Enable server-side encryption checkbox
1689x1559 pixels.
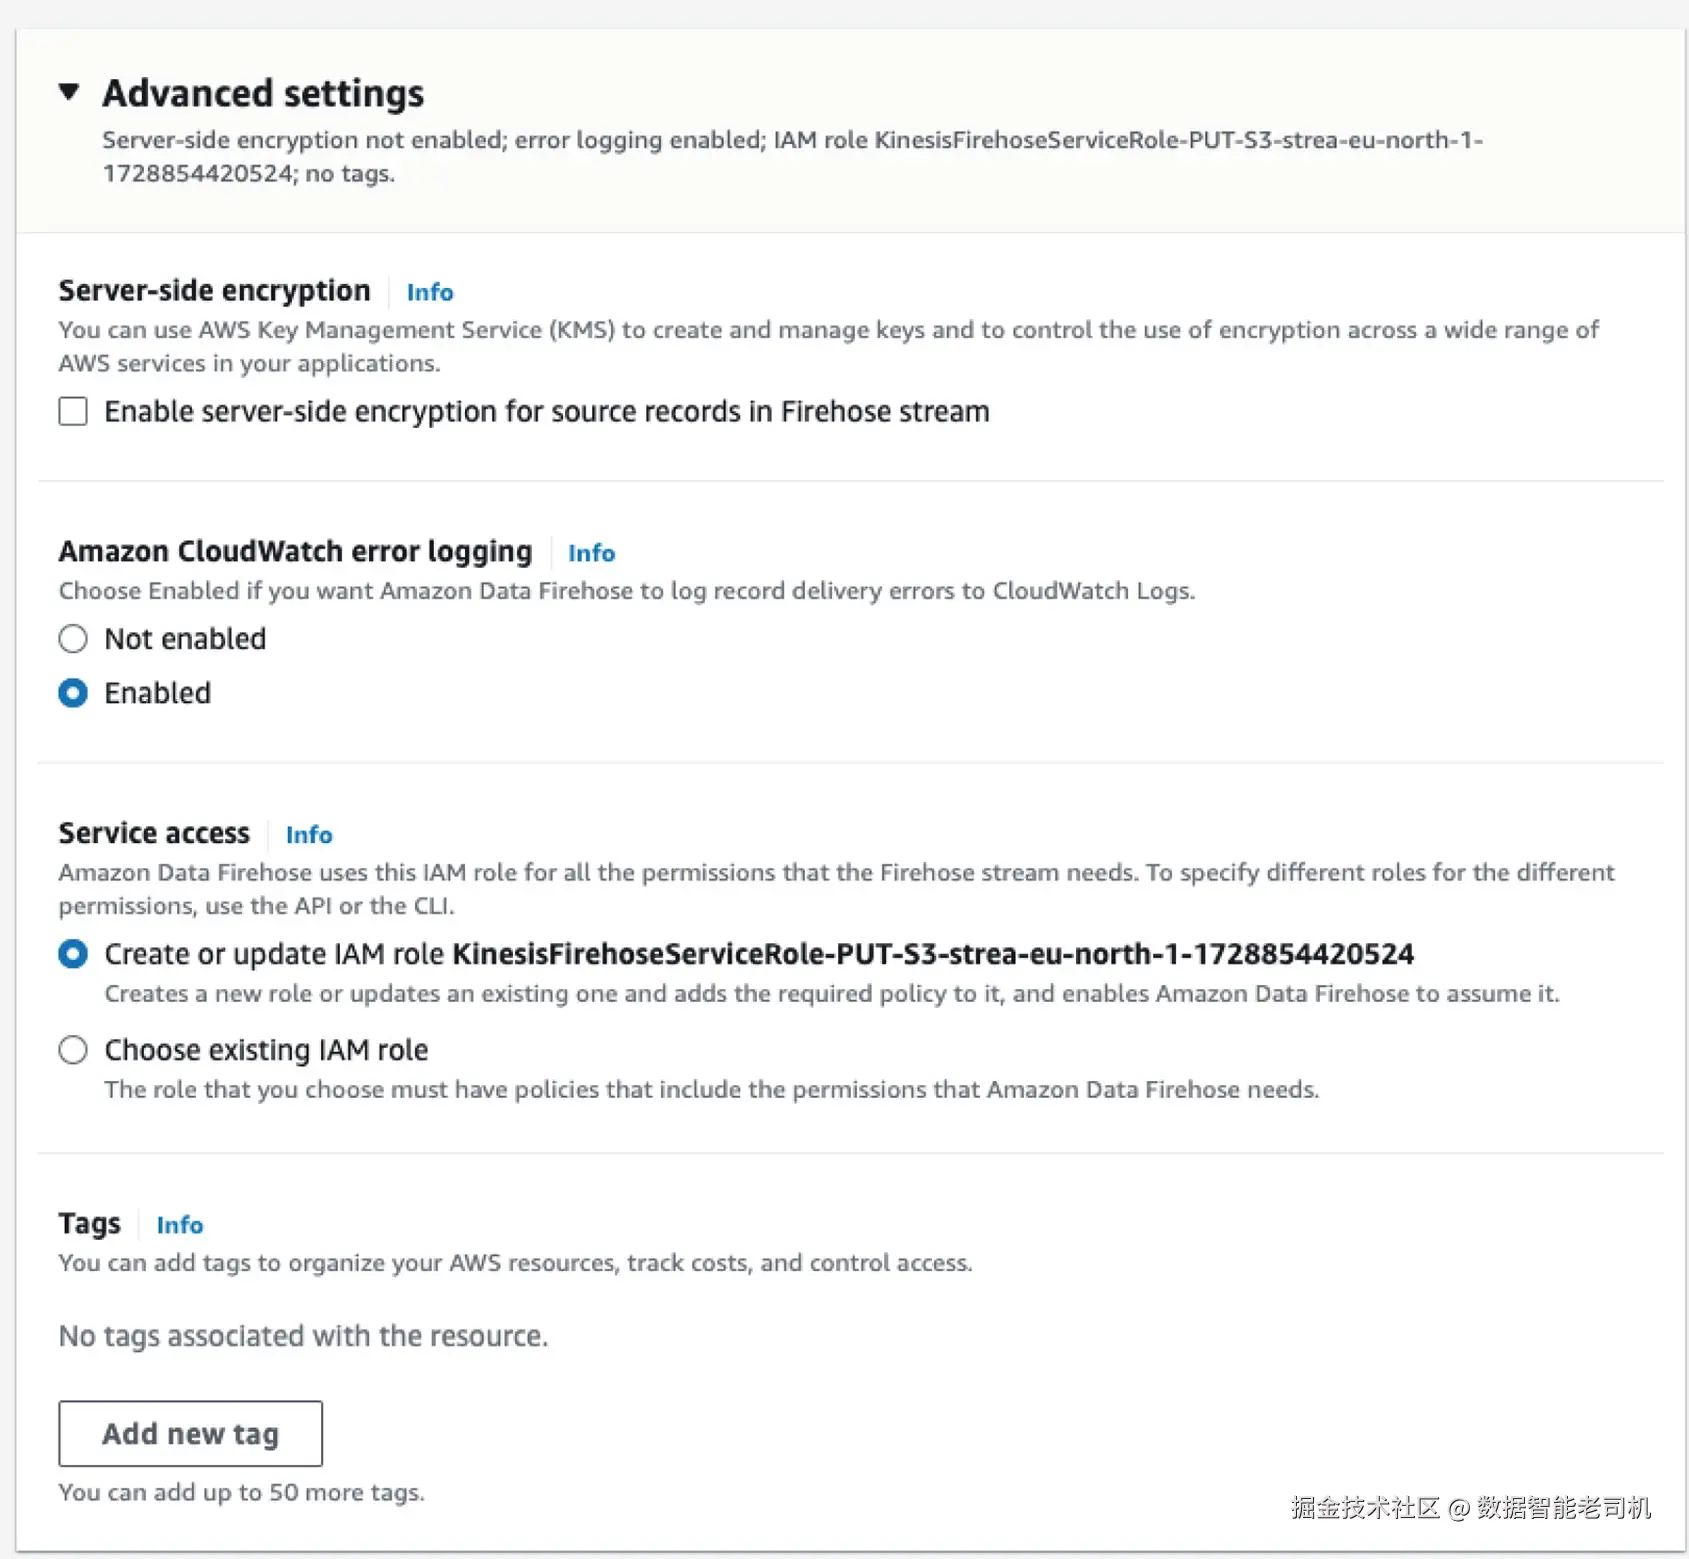coord(73,411)
